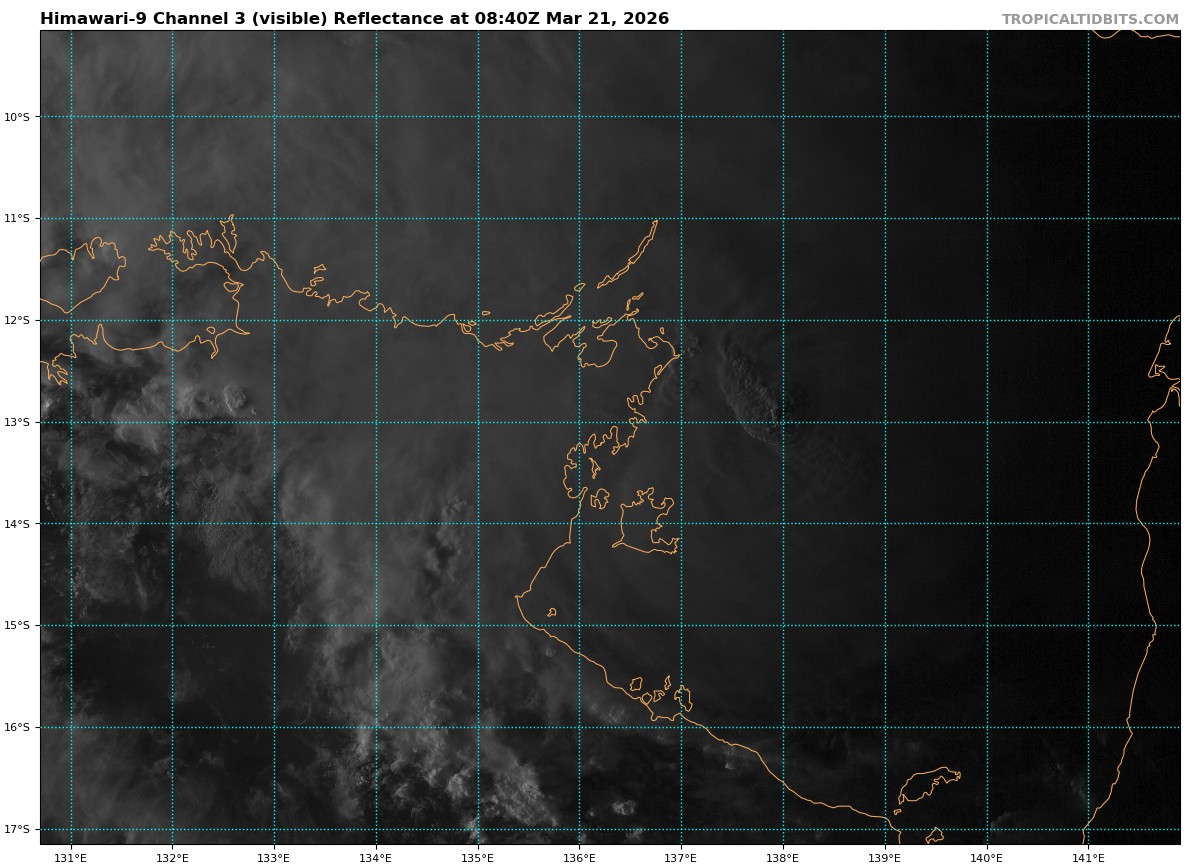This screenshot has height=867, width=1200.
Task: Click the 141°E longitude axis label
Action: click(1088, 857)
